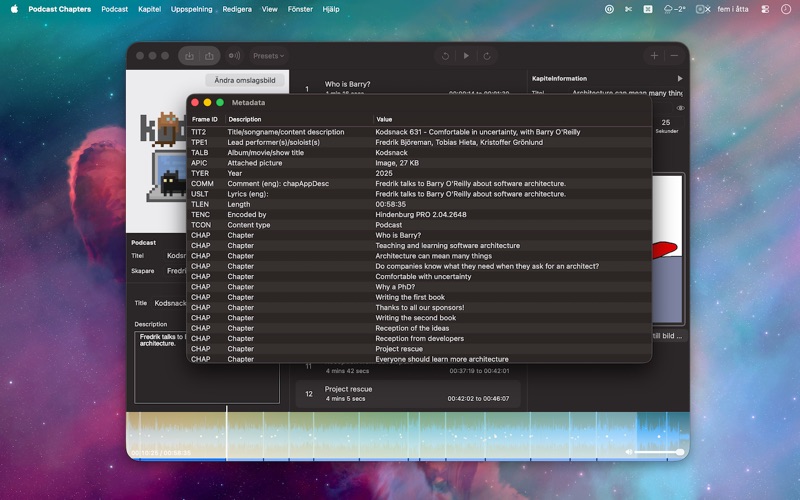
Task: Select chapter 'Why a PhD?'
Action: (x=395, y=287)
